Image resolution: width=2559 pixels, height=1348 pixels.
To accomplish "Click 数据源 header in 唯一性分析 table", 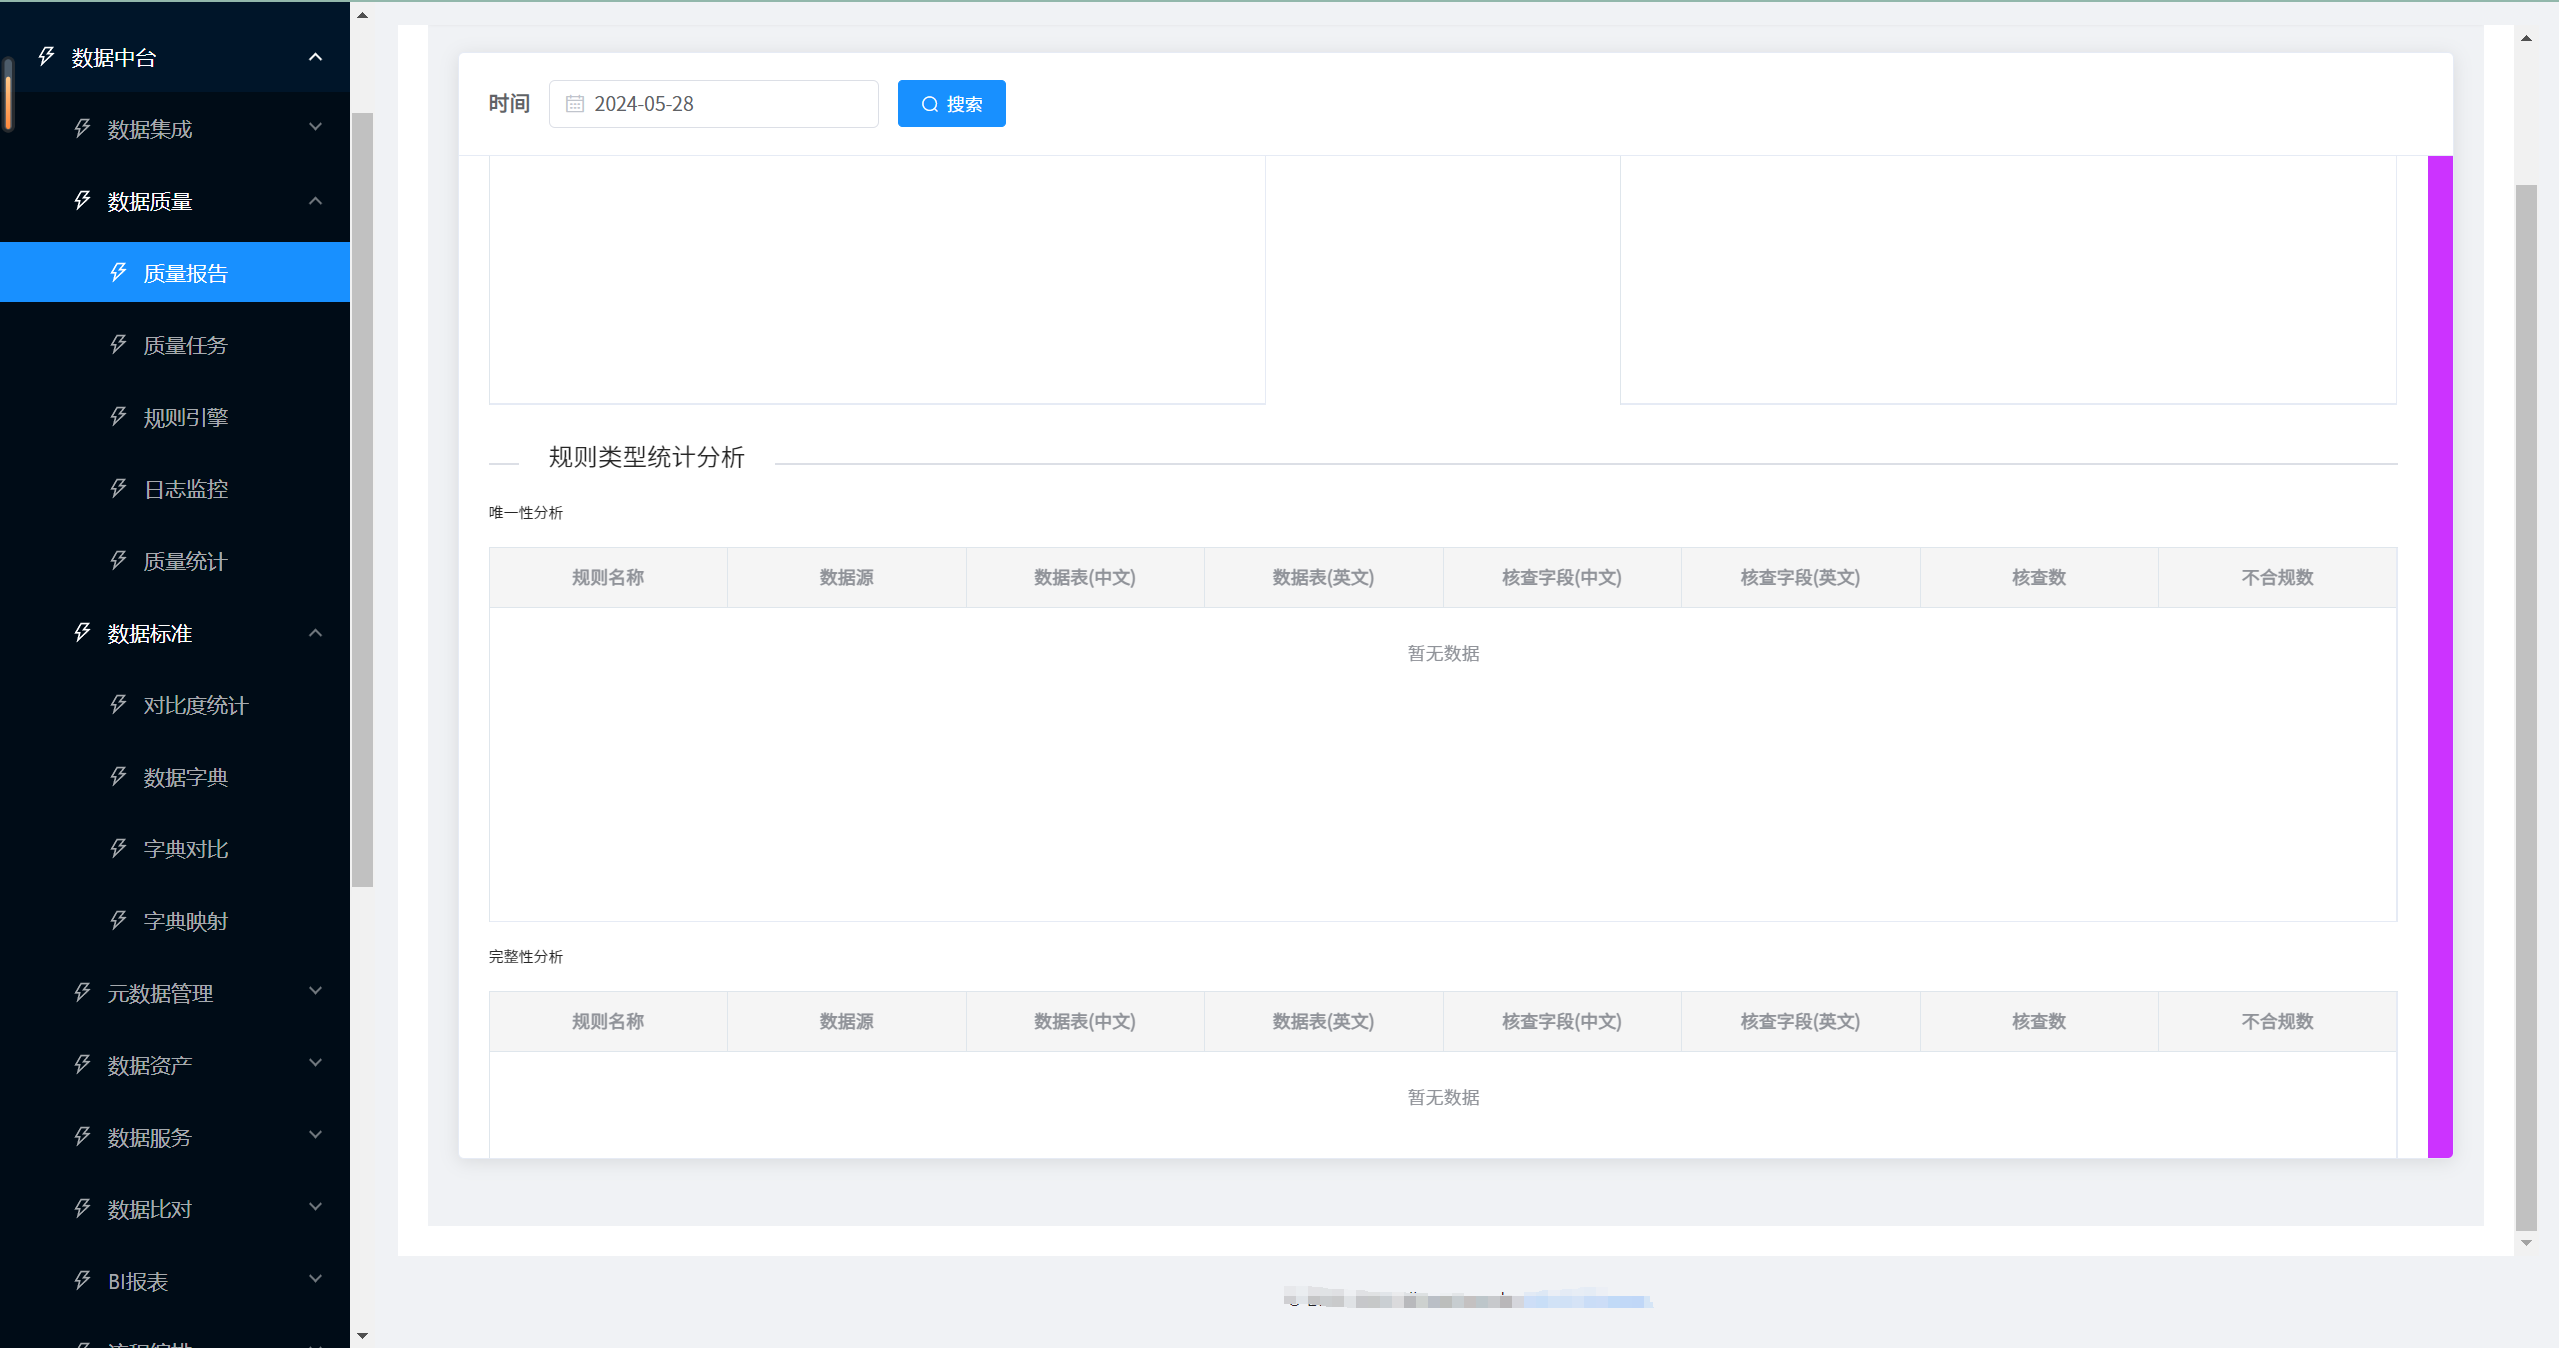I will click(846, 577).
